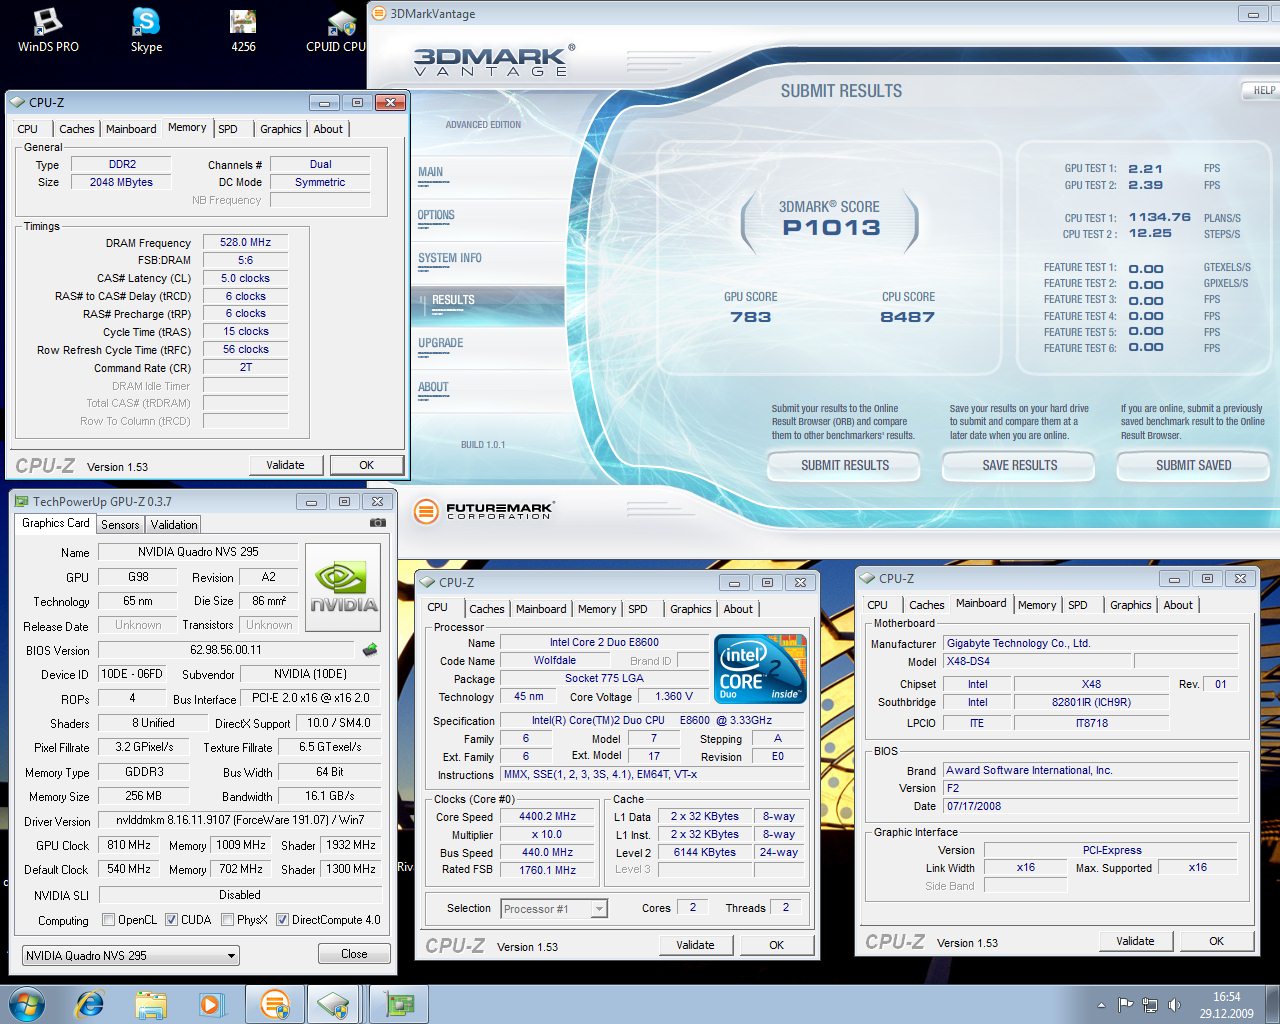This screenshot has width=1280, height=1024.
Task: Open OPTIONS in 3DMark sidebar
Action: [436, 215]
